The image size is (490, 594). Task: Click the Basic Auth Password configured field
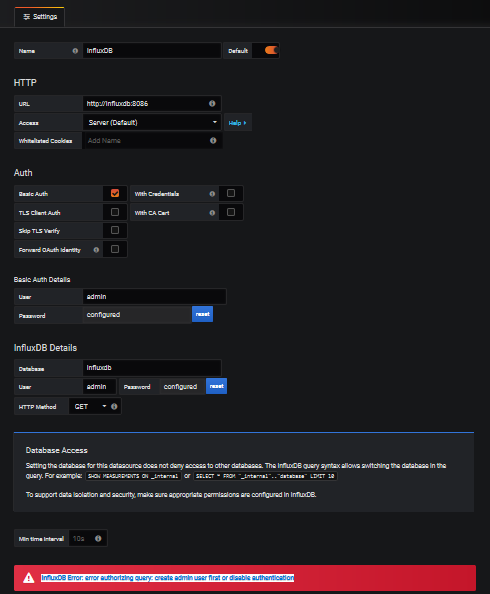(x=137, y=315)
